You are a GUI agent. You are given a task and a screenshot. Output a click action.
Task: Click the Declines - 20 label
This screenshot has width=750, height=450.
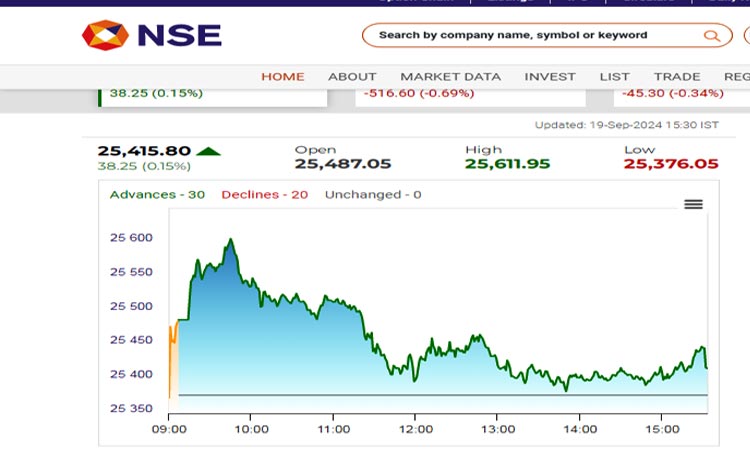pyautogui.click(x=265, y=195)
